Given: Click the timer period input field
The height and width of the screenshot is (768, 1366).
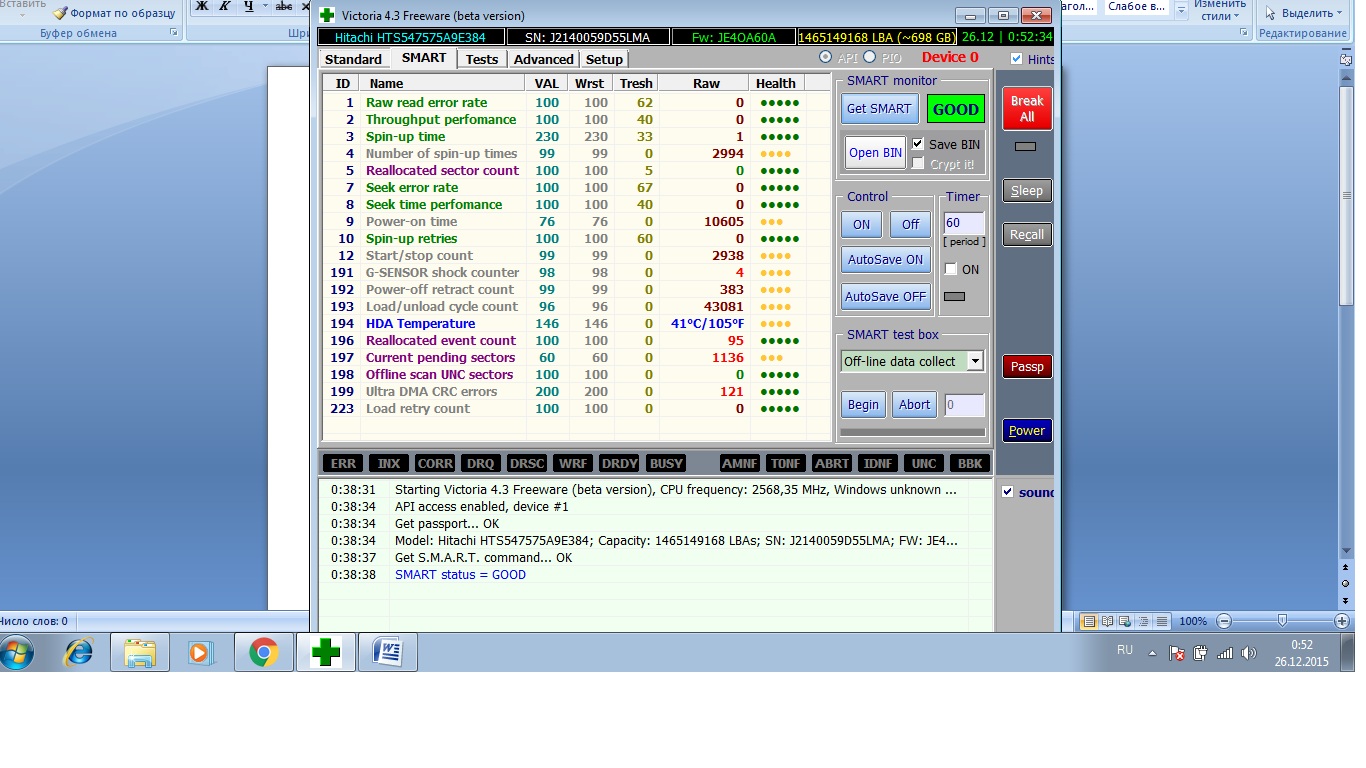Looking at the screenshot, I should coord(964,224).
